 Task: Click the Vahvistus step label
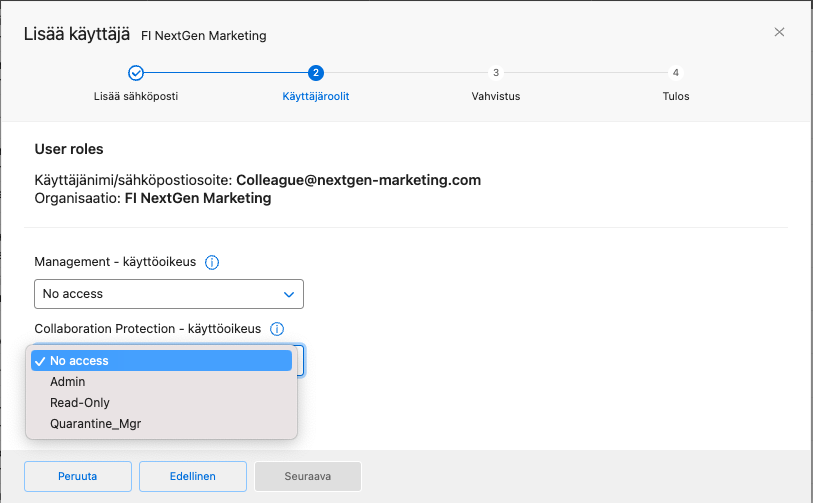[496, 97]
